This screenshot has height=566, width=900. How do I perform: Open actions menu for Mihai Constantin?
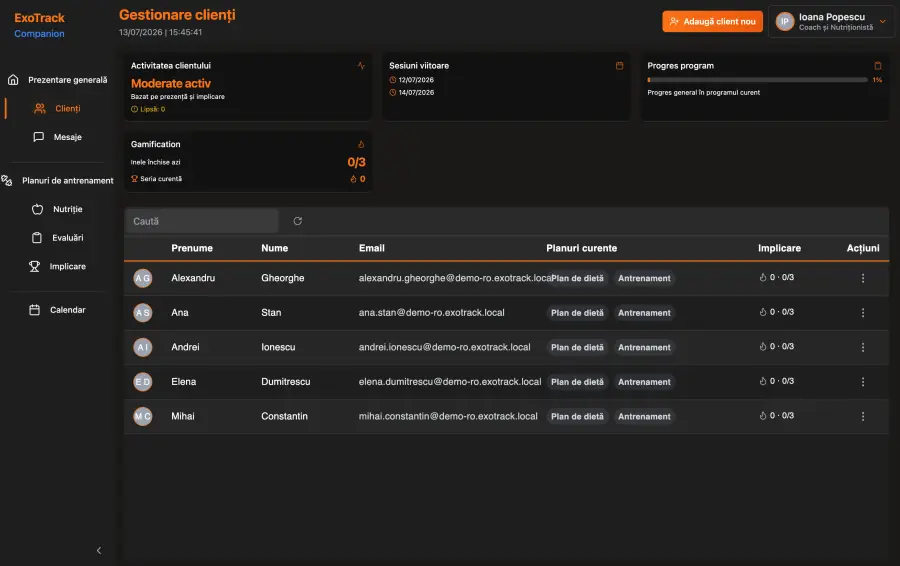click(x=863, y=416)
